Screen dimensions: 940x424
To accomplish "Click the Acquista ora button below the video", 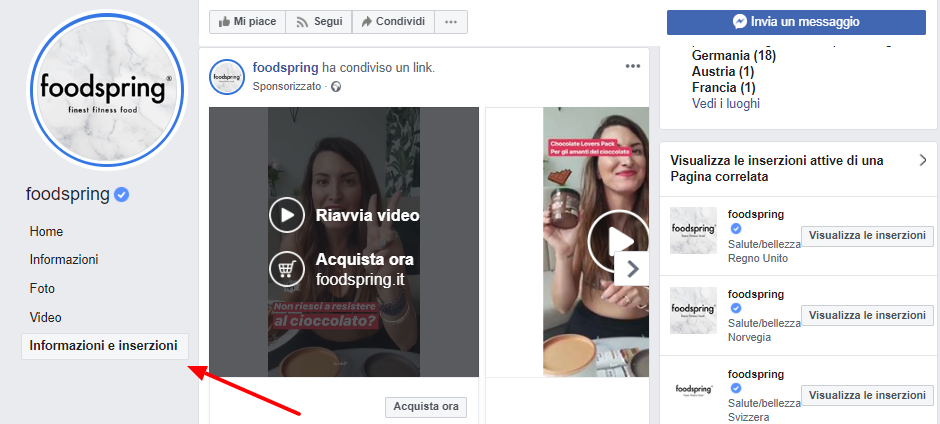I will (x=426, y=407).
